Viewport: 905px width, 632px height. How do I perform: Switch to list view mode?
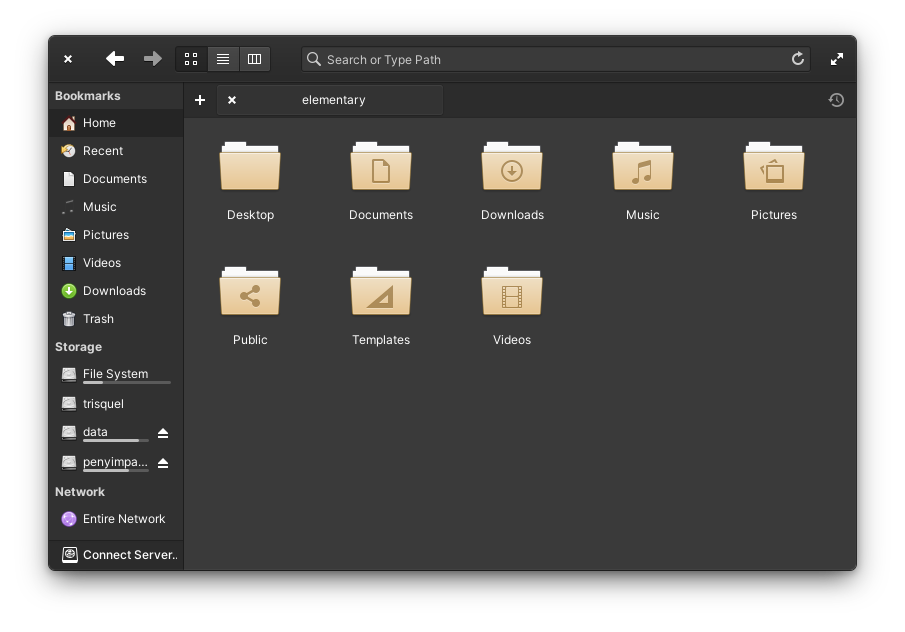tap(223, 59)
